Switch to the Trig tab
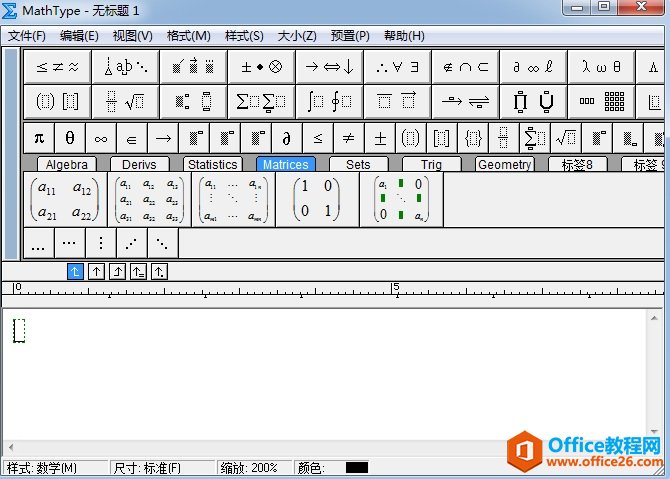The image size is (670, 479). click(x=431, y=165)
